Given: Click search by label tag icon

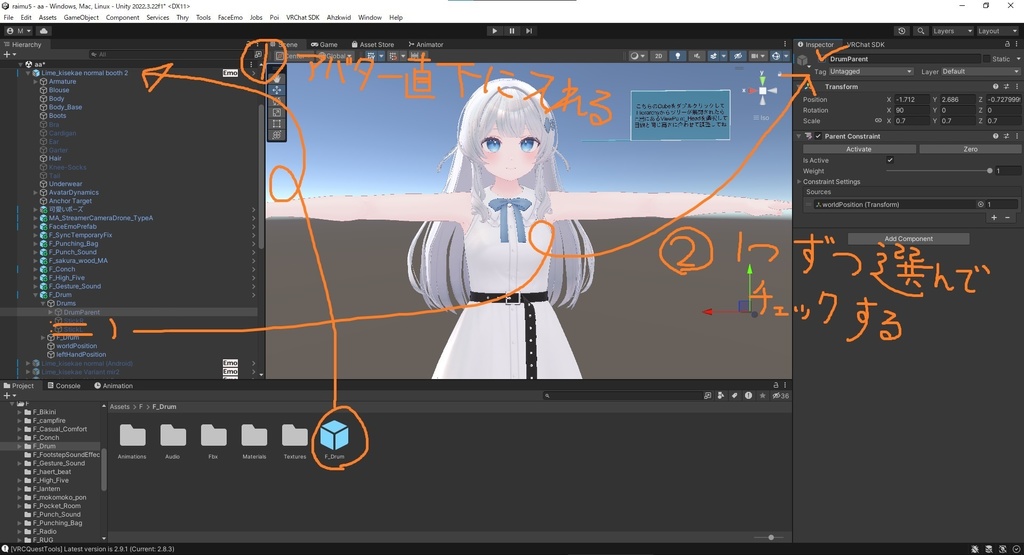Looking at the screenshot, I should (735, 396).
